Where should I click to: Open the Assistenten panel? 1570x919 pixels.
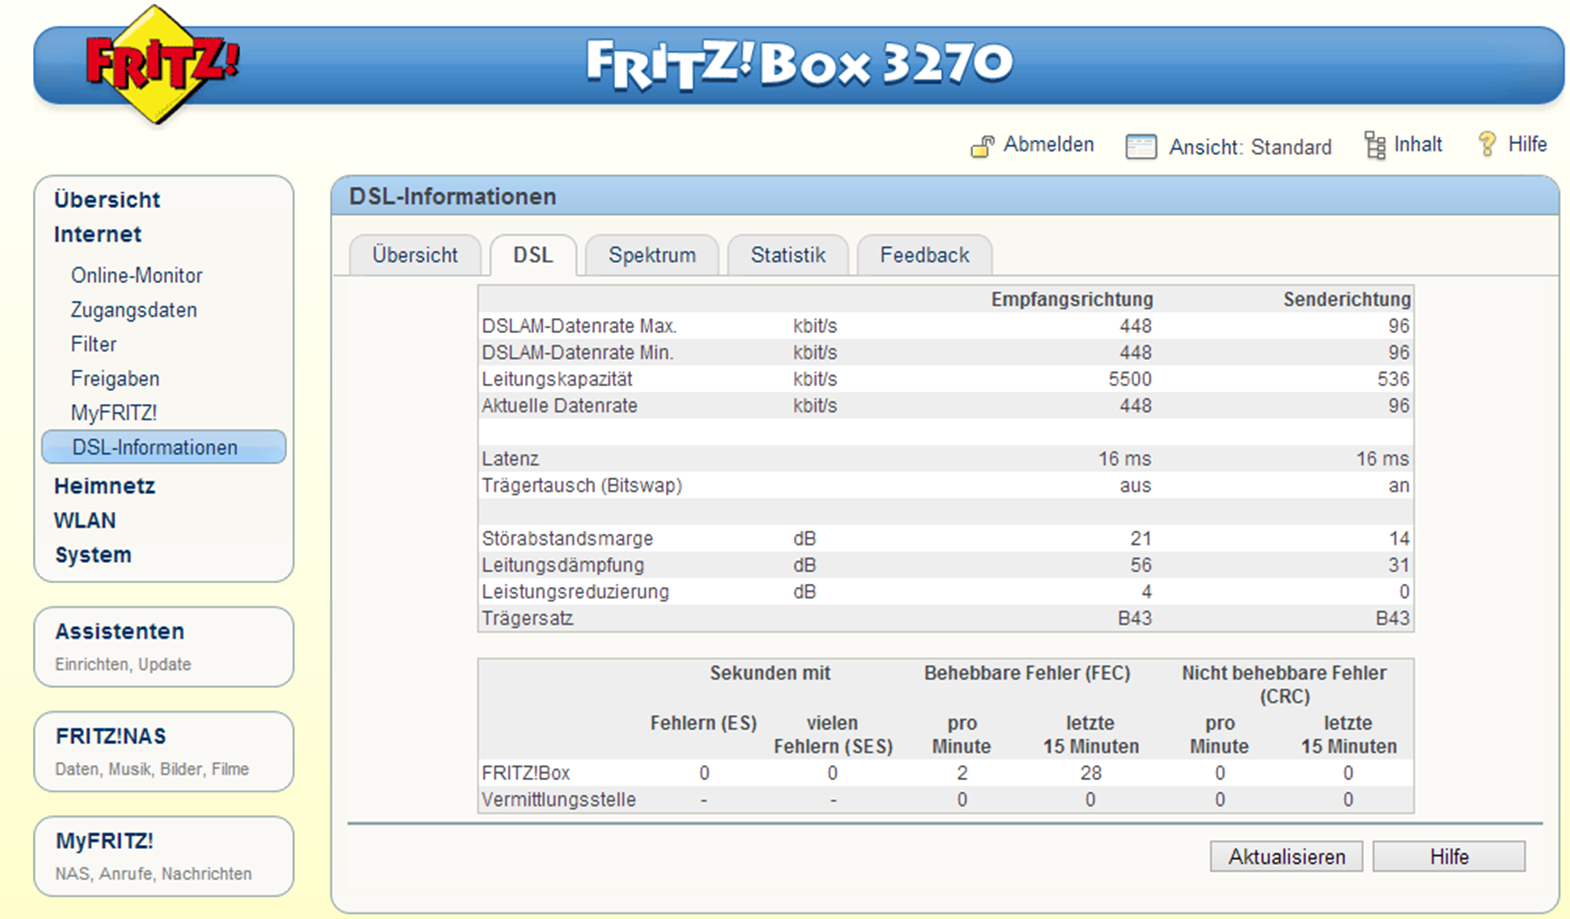(164, 646)
